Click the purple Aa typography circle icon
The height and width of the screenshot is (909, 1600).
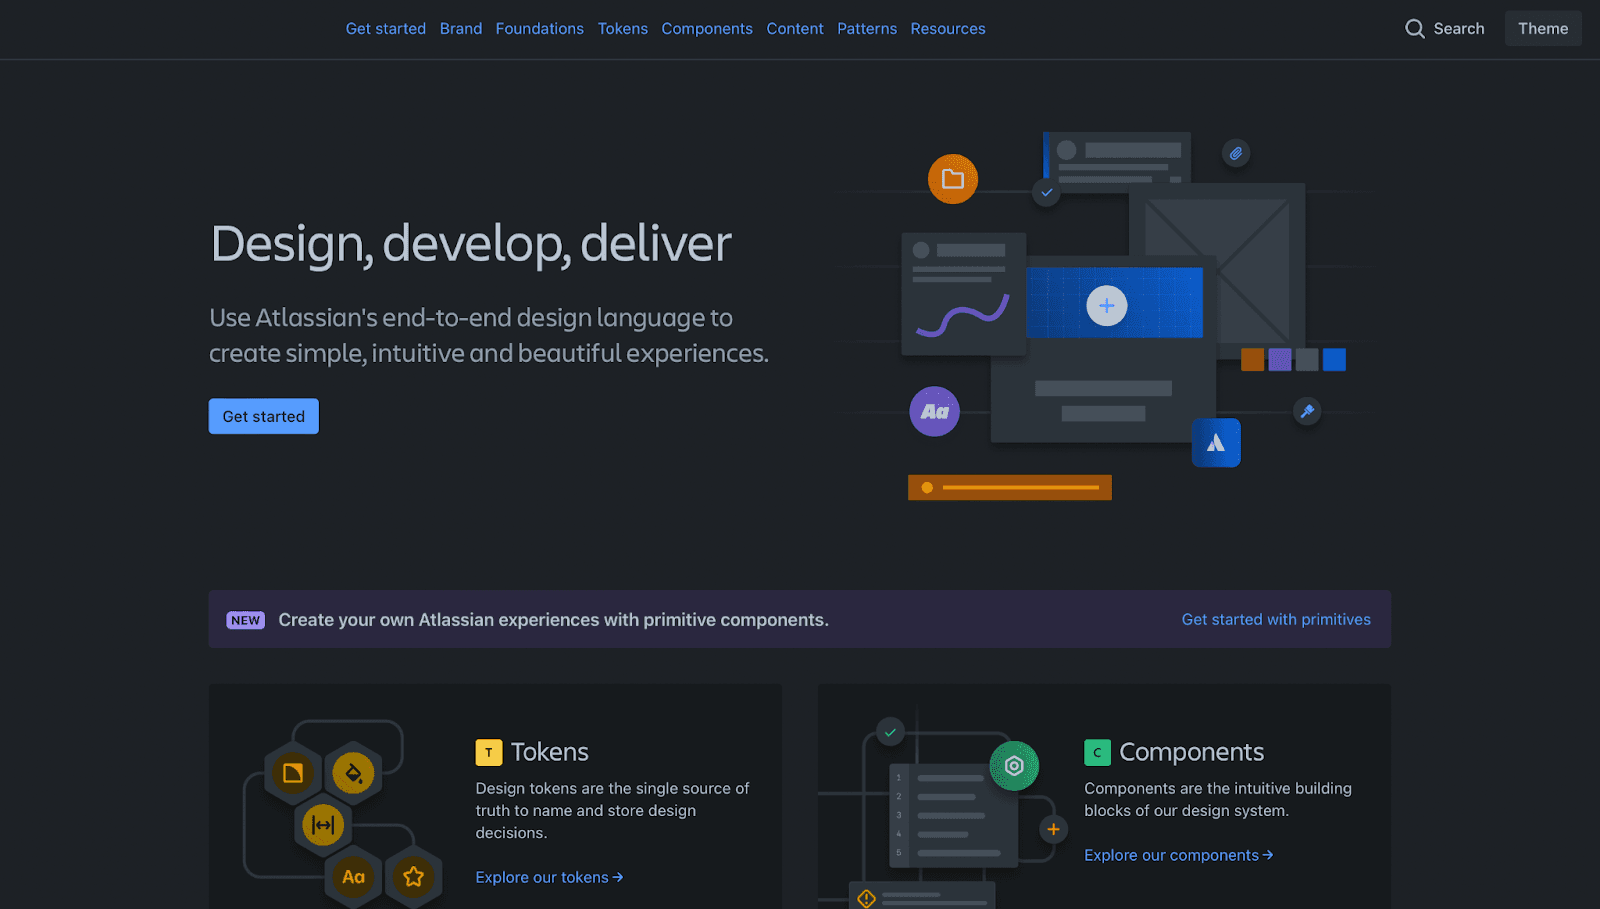(935, 411)
